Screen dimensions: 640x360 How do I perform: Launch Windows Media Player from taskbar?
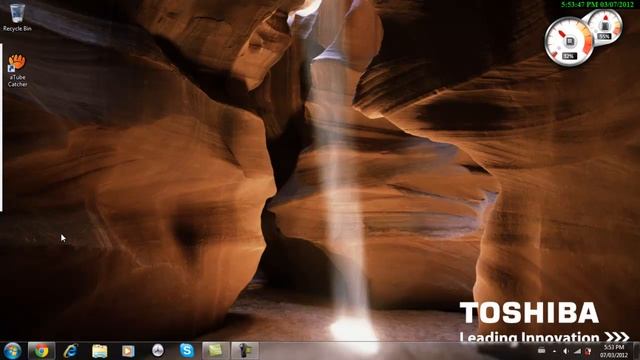tap(128, 351)
